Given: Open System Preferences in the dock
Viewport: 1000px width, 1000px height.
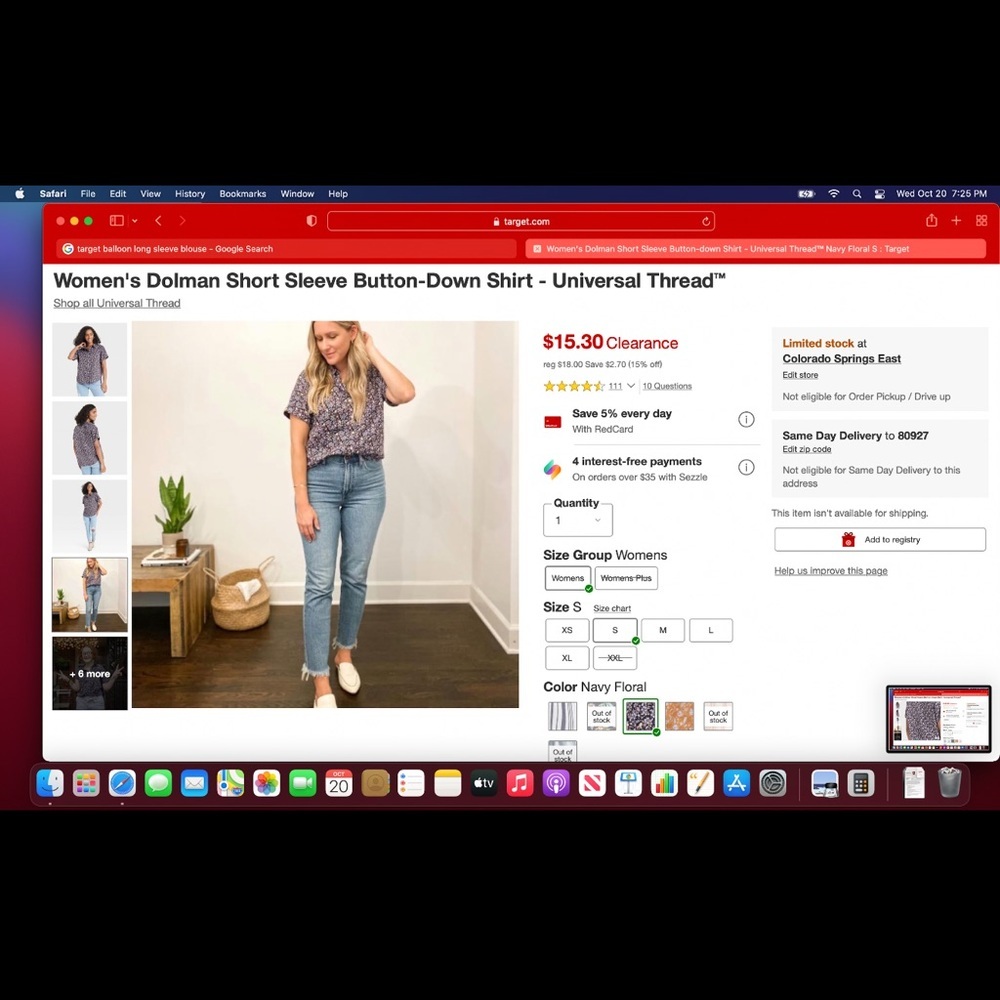Looking at the screenshot, I should pos(772,783).
